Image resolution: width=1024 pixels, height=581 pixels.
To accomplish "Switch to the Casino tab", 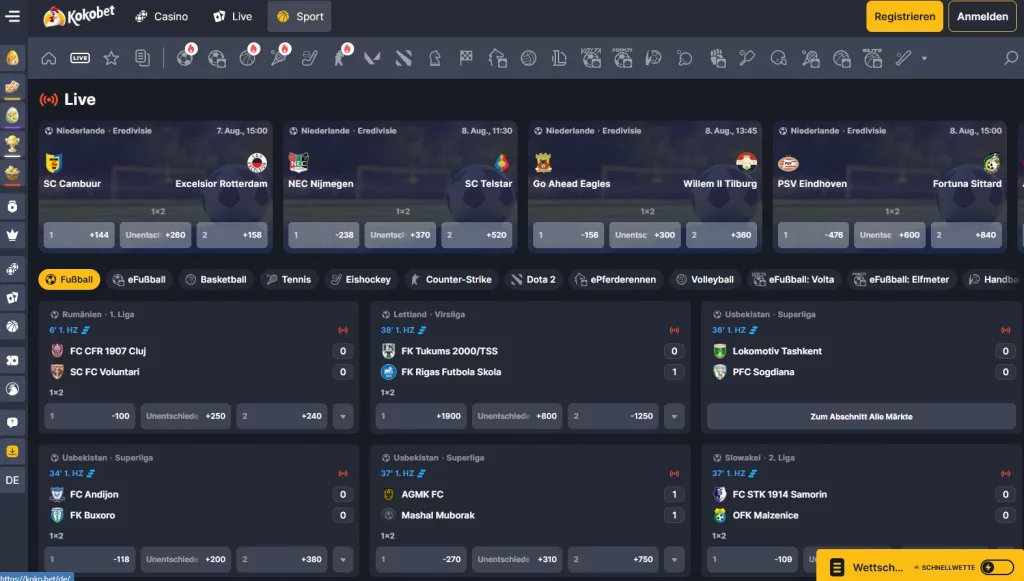I will 161,16.
